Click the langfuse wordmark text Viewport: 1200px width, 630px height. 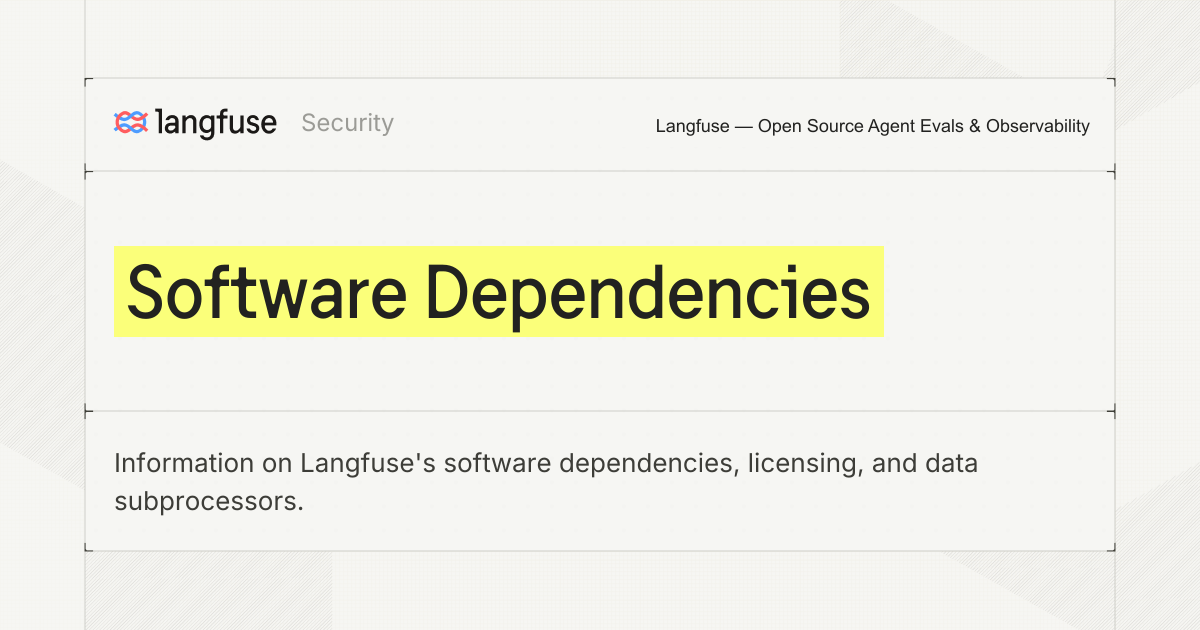[x=217, y=123]
